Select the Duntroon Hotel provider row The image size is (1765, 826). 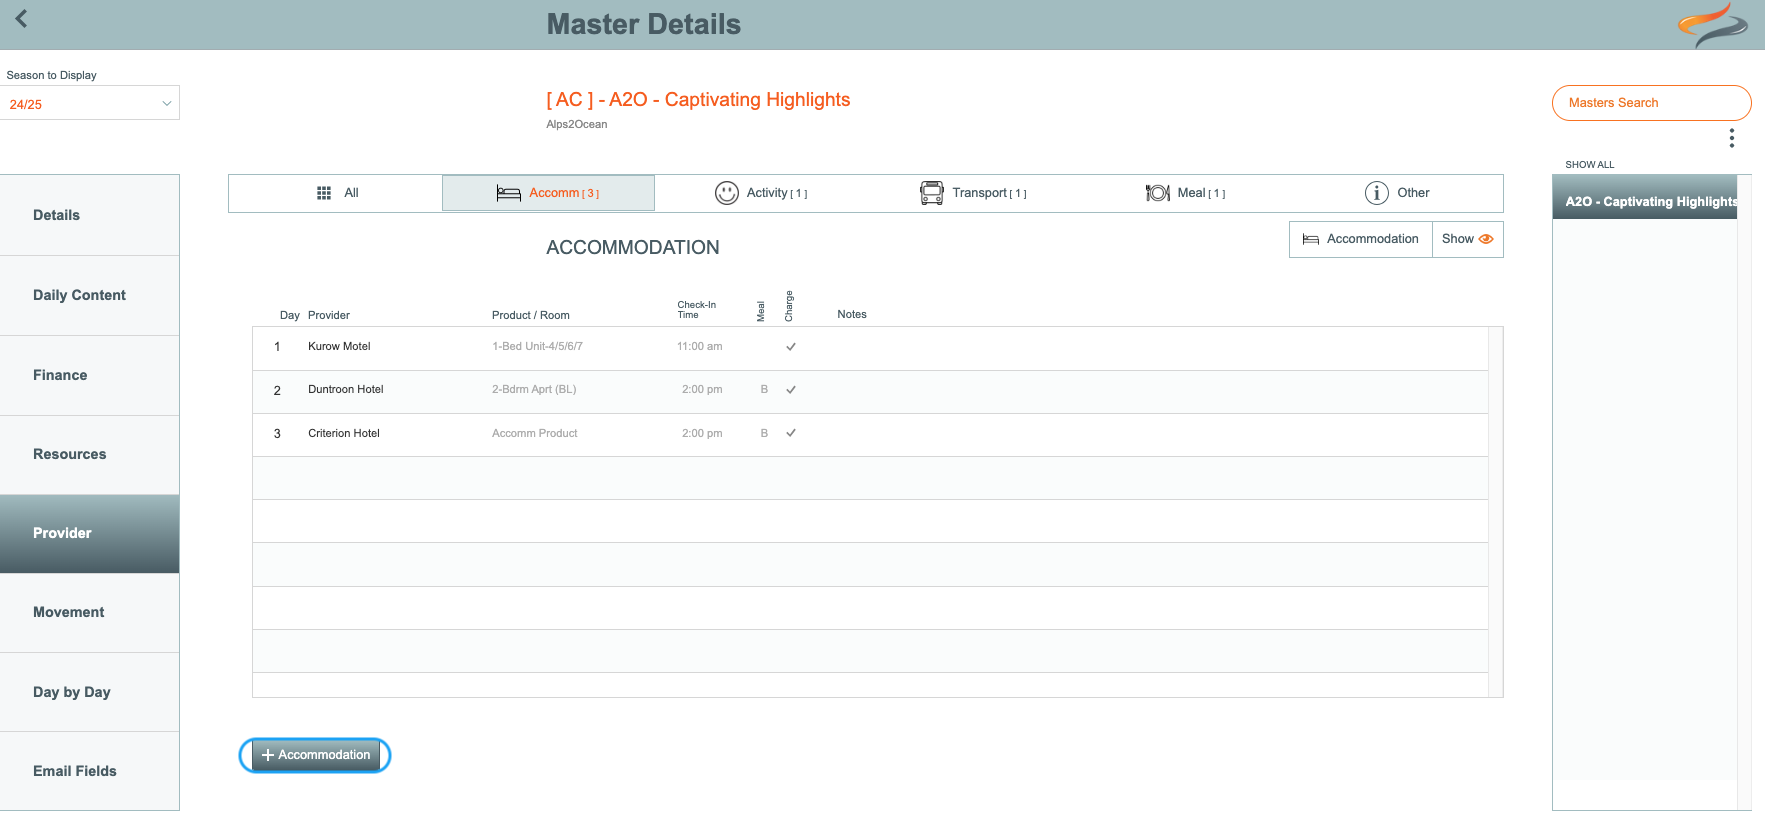click(x=870, y=390)
